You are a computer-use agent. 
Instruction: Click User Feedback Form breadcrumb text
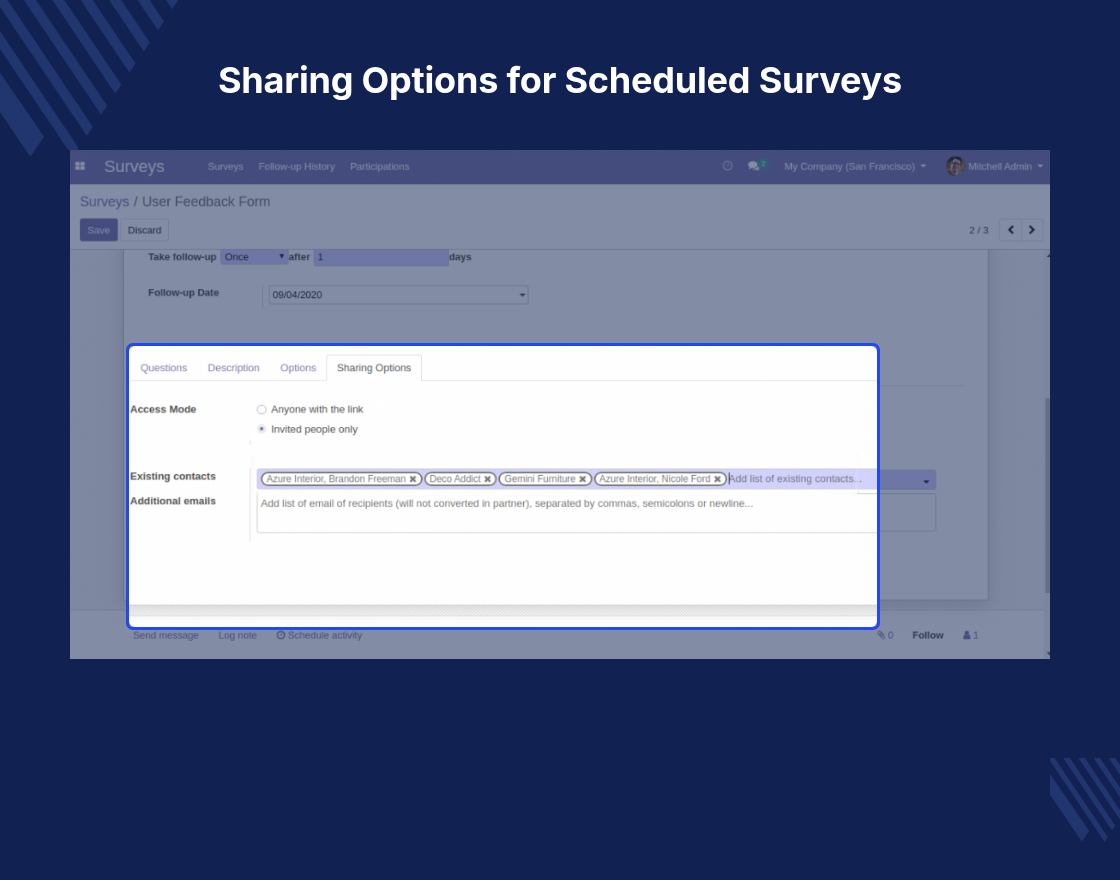(x=206, y=201)
